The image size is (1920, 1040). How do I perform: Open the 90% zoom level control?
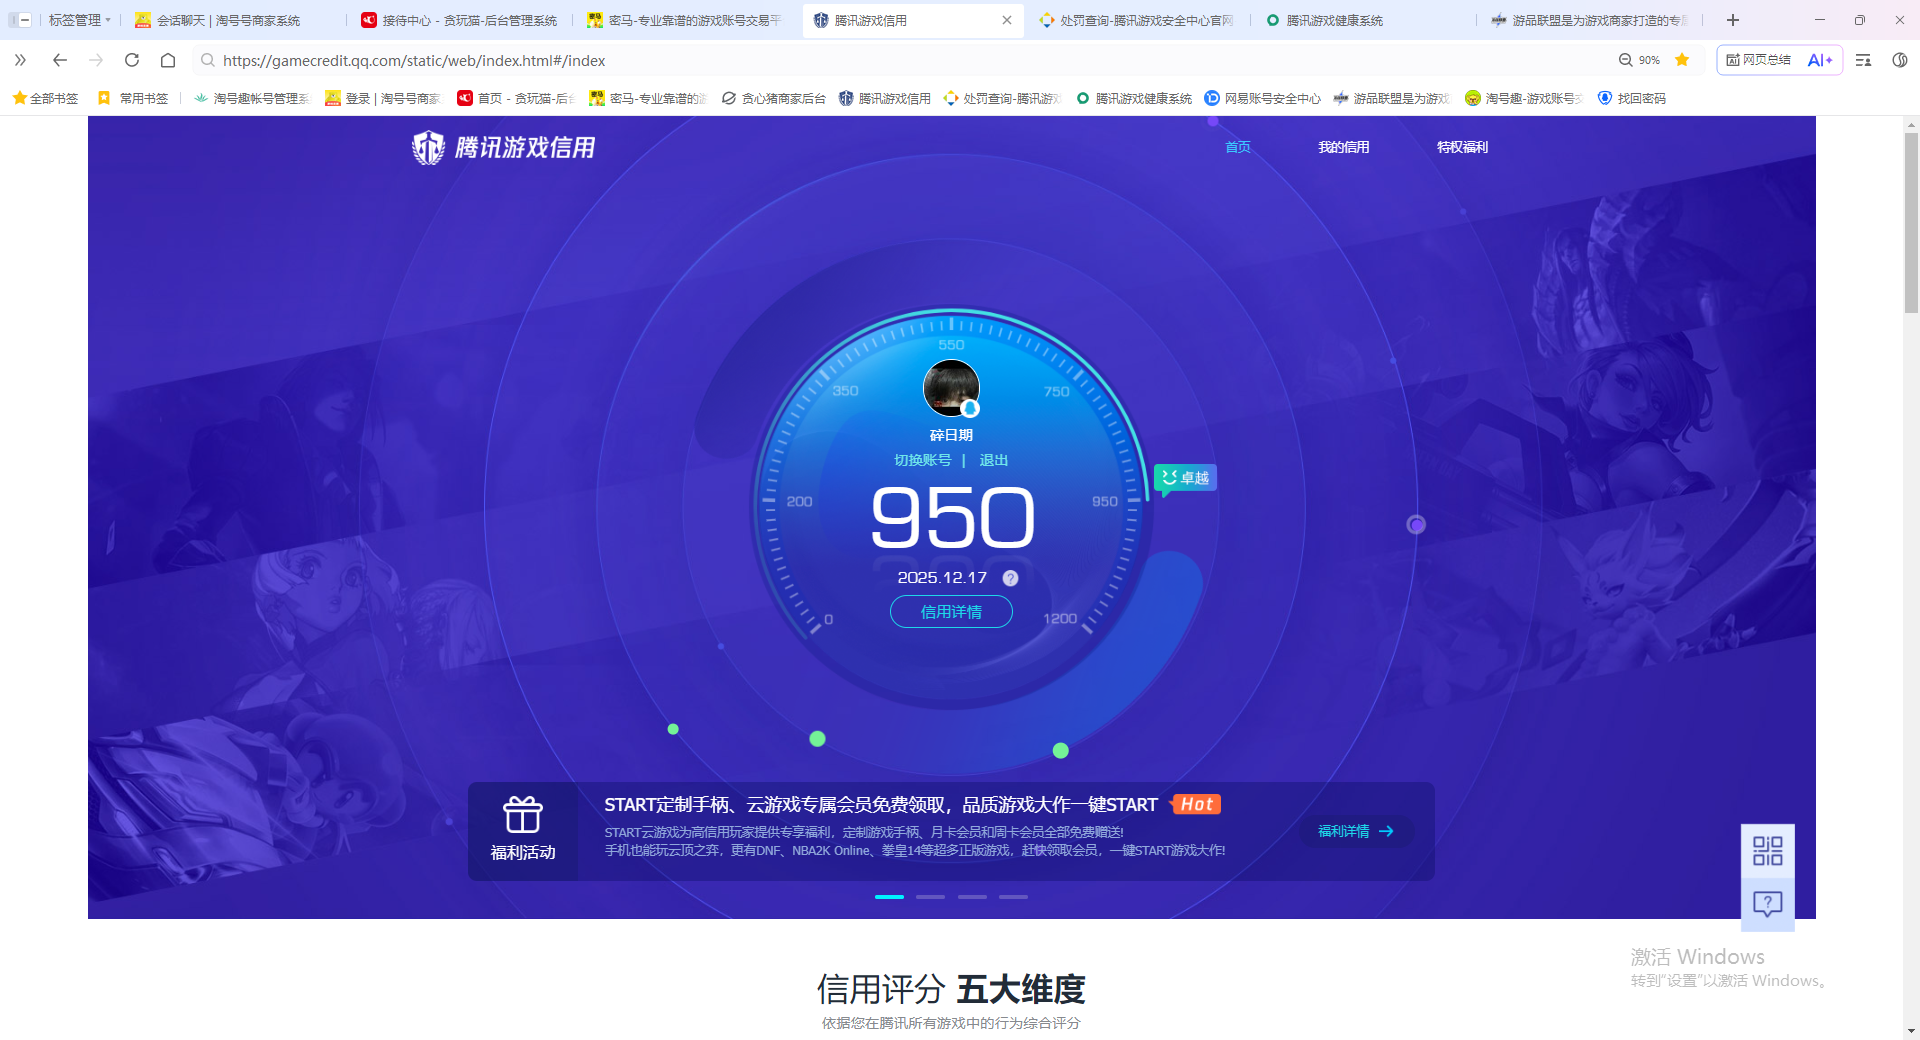click(1641, 60)
